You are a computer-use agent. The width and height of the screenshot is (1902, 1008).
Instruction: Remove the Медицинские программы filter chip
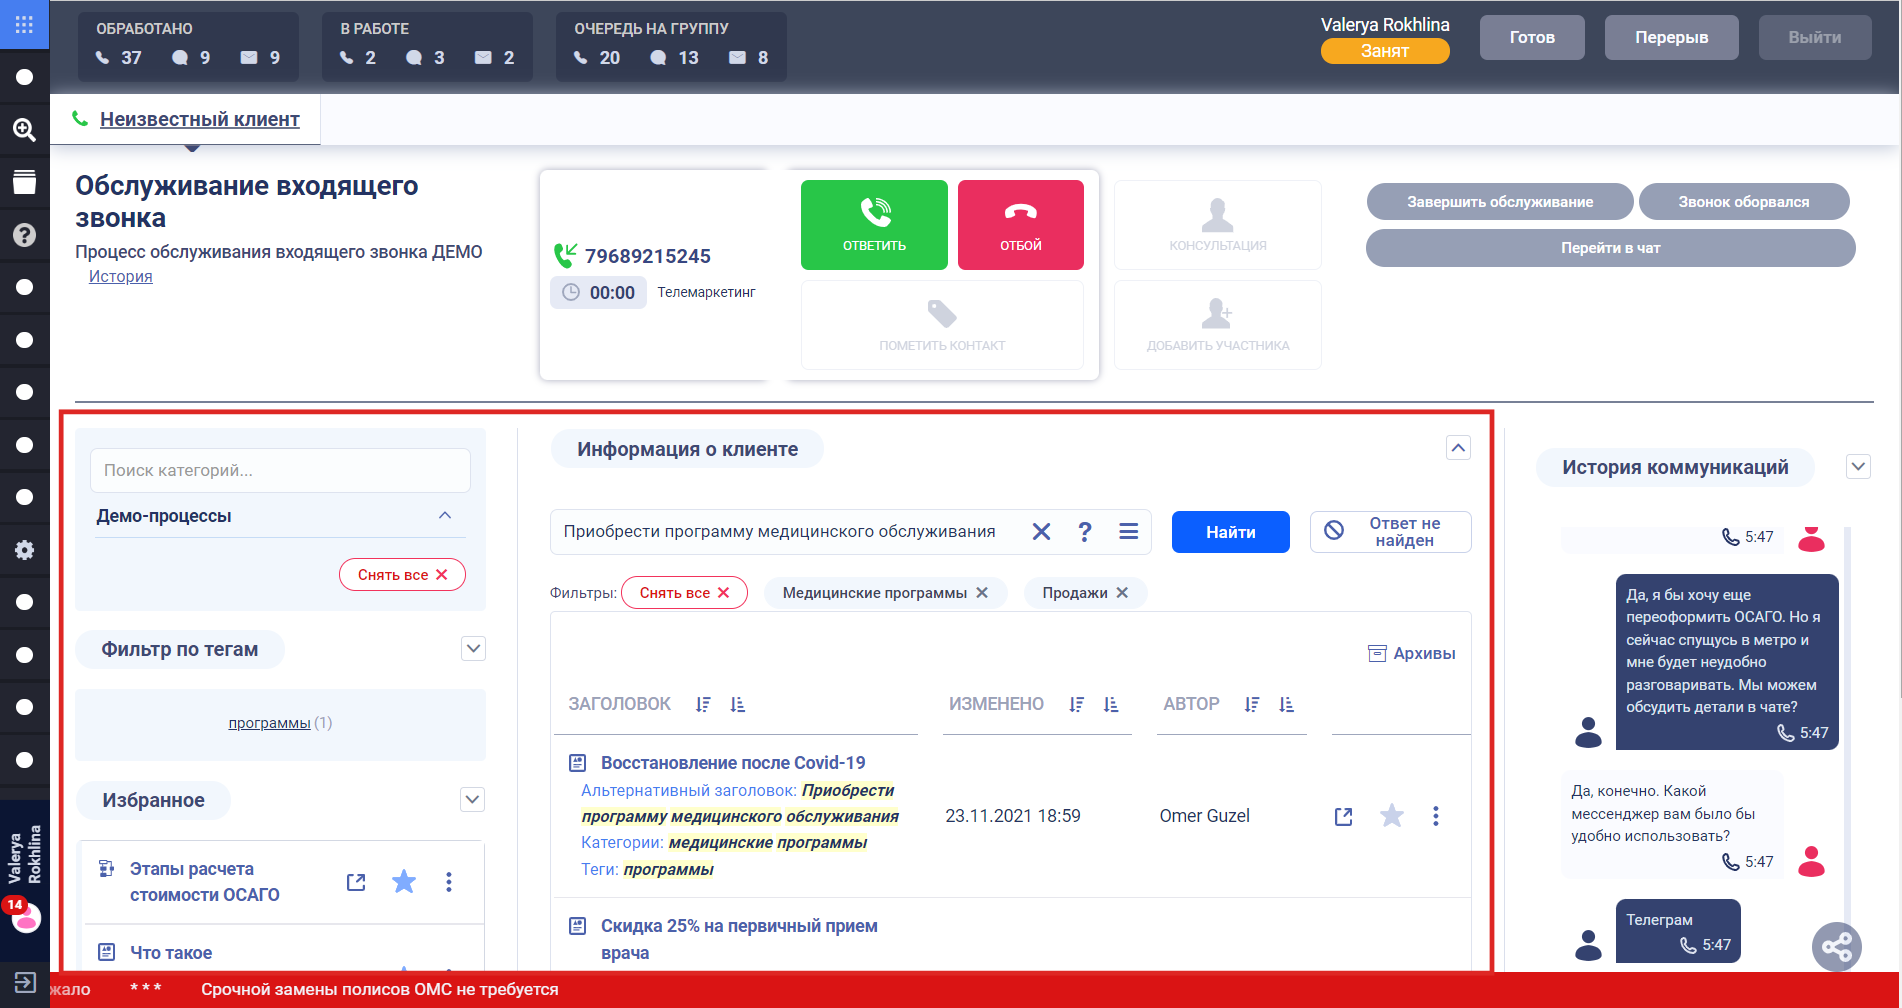pyautogui.click(x=982, y=593)
